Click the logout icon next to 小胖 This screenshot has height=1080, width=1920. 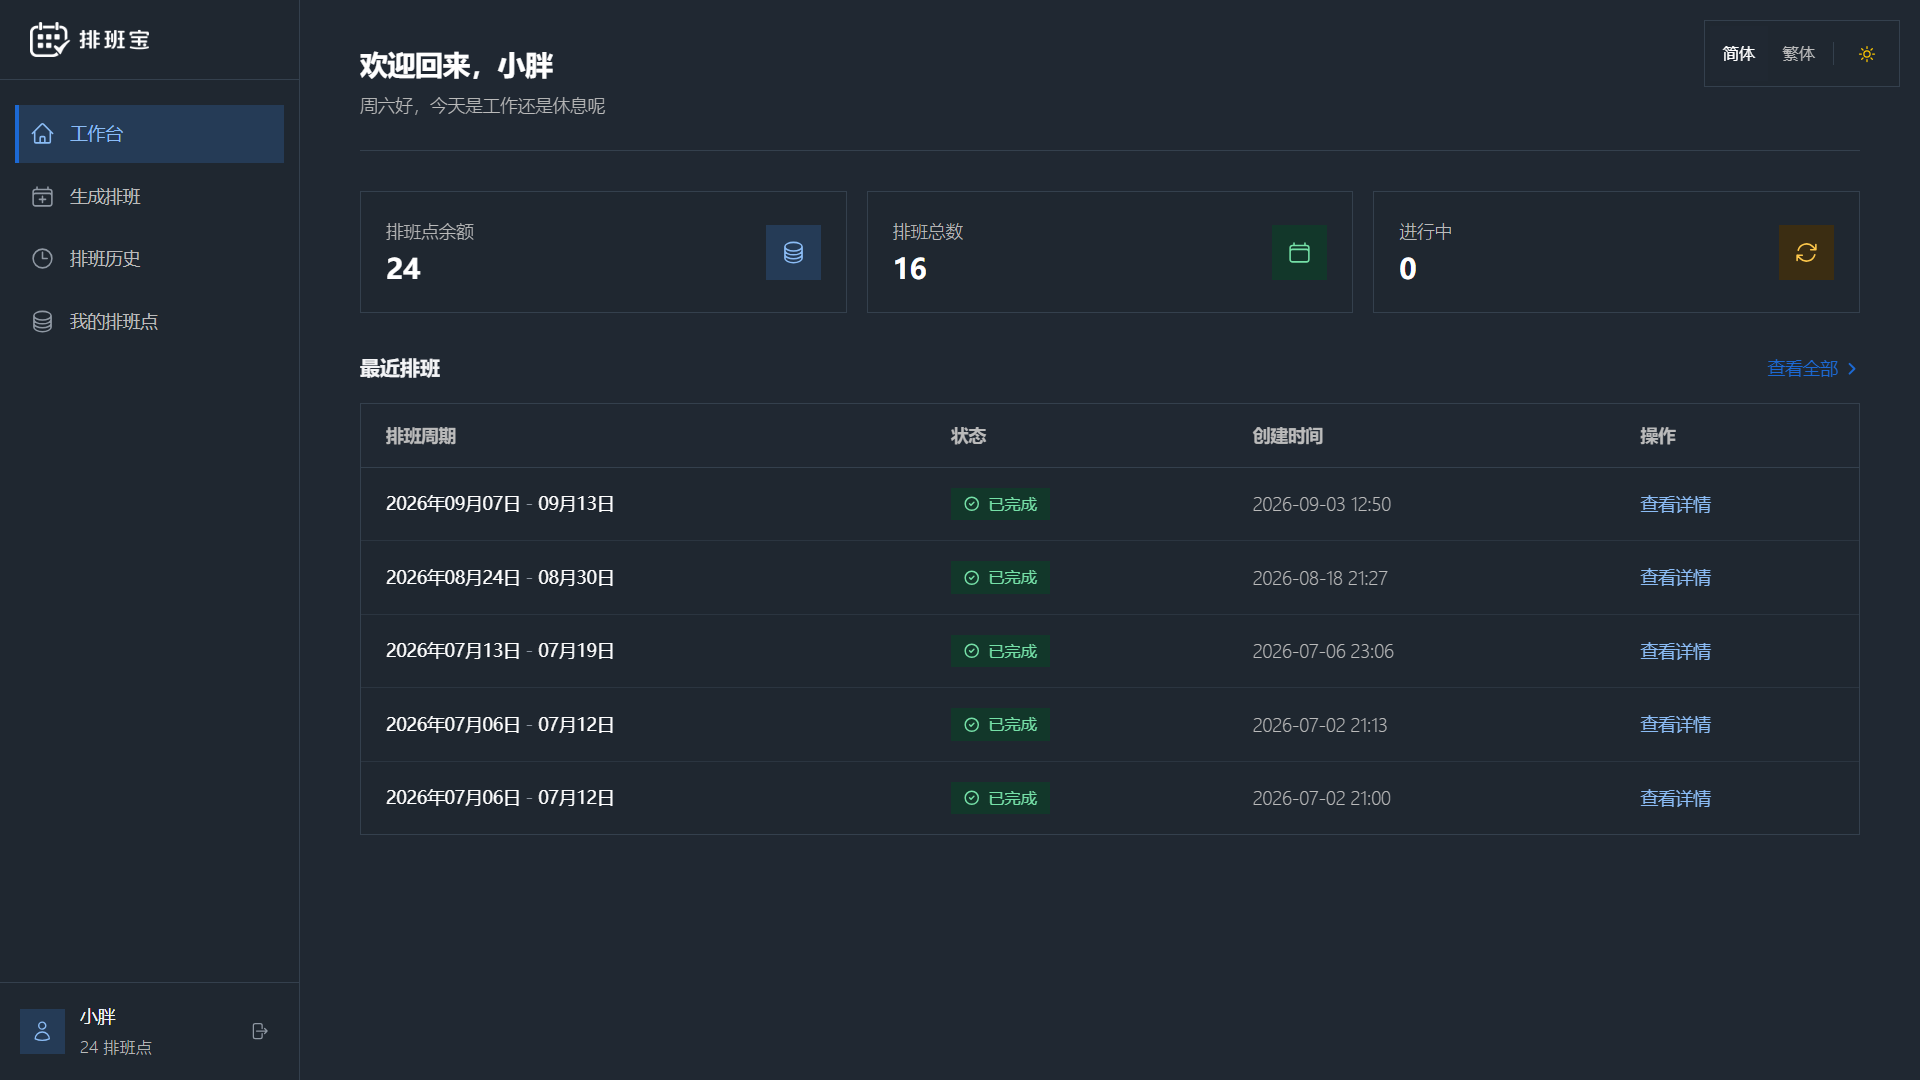pyautogui.click(x=260, y=1031)
